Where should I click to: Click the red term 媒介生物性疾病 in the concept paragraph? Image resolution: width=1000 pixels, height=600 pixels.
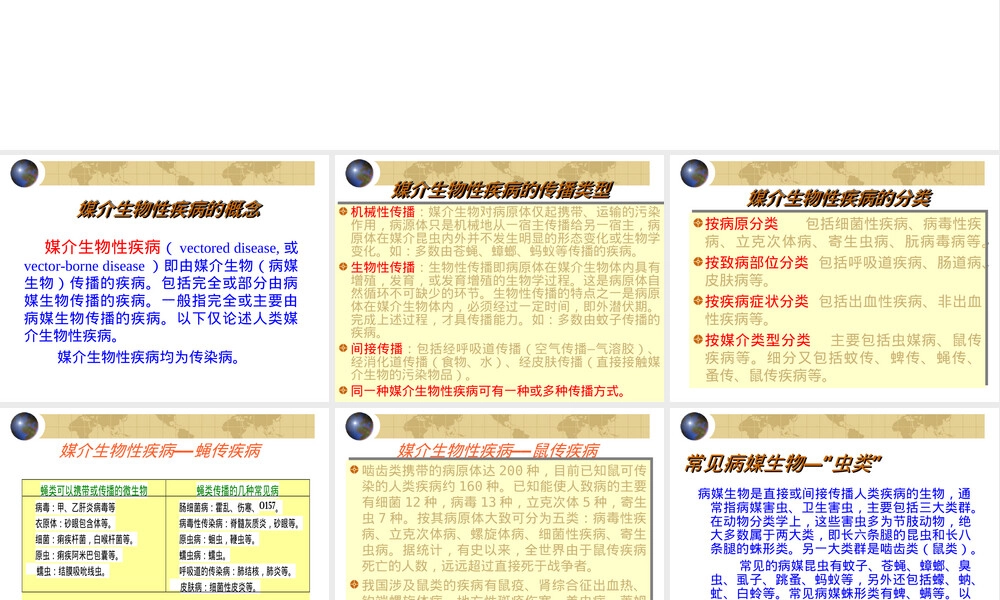(x=103, y=247)
